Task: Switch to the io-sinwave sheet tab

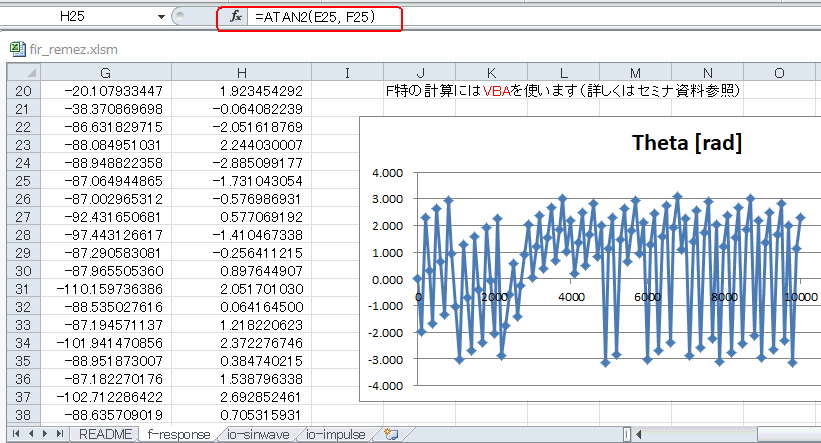Action: [x=258, y=434]
